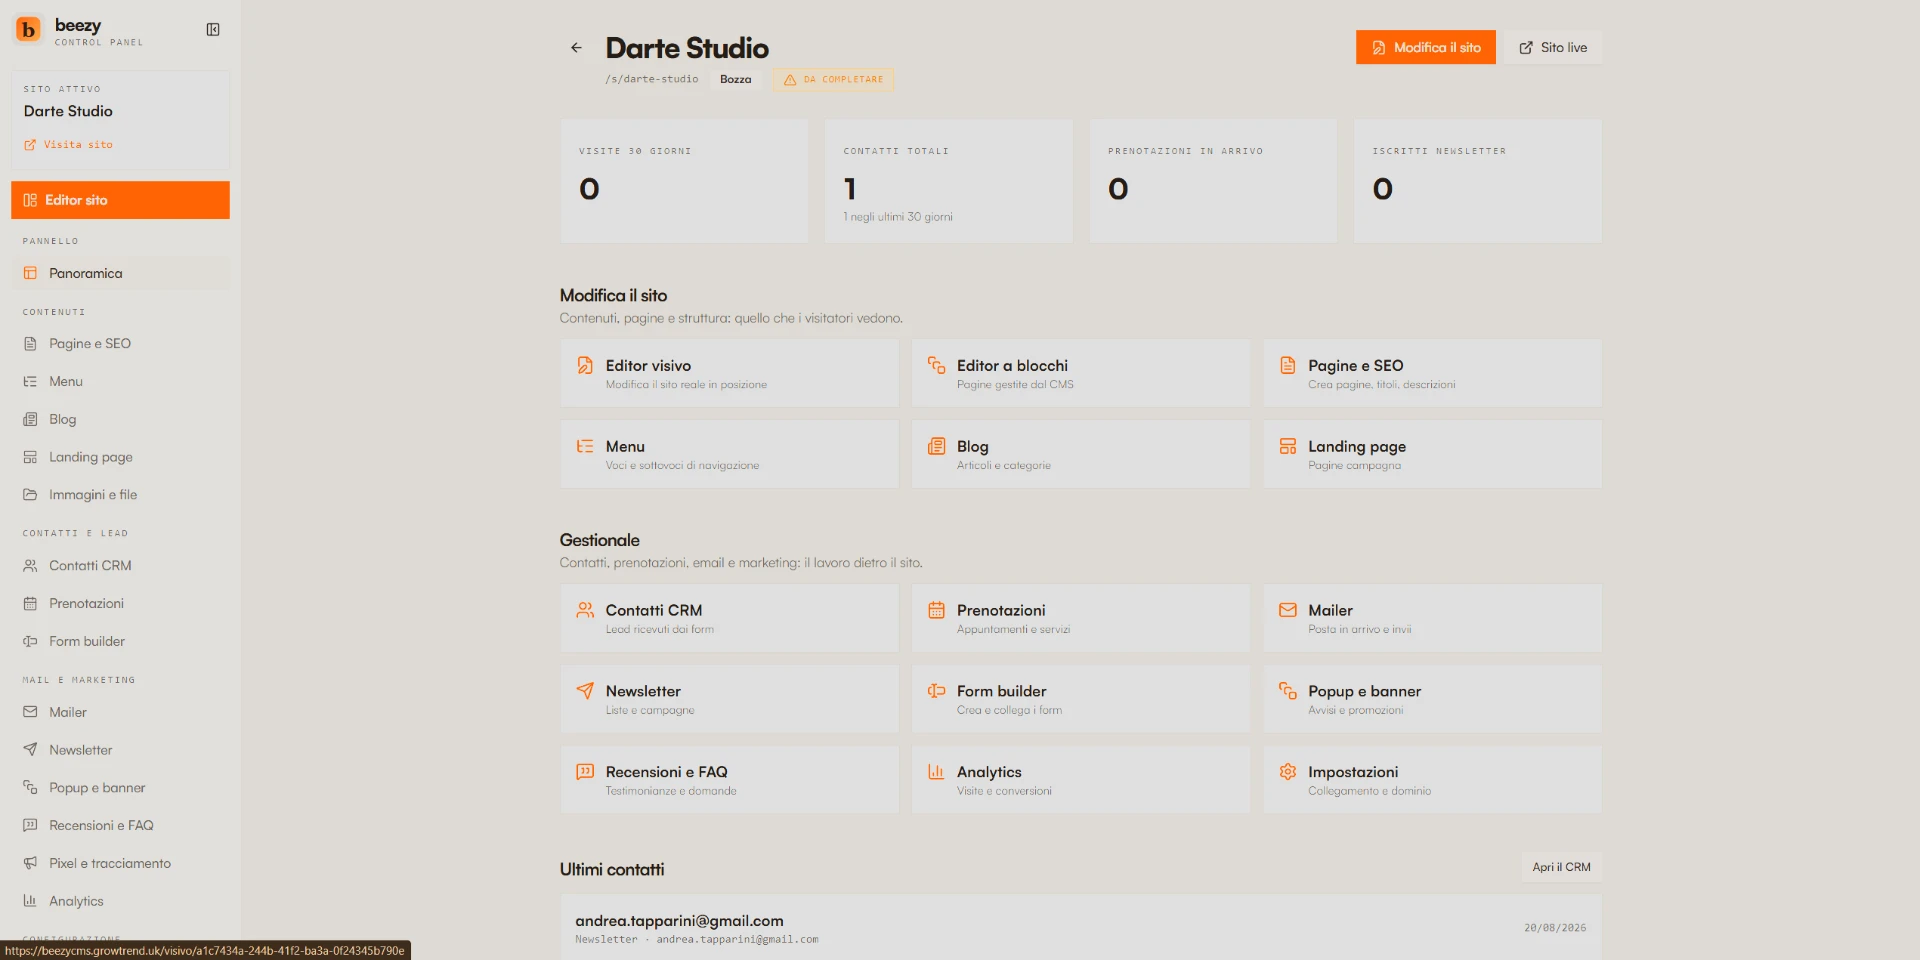The height and width of the screenshot is (960, 1920).
Task: Click the Popup e banner card icon
Action: (1288, 691)
